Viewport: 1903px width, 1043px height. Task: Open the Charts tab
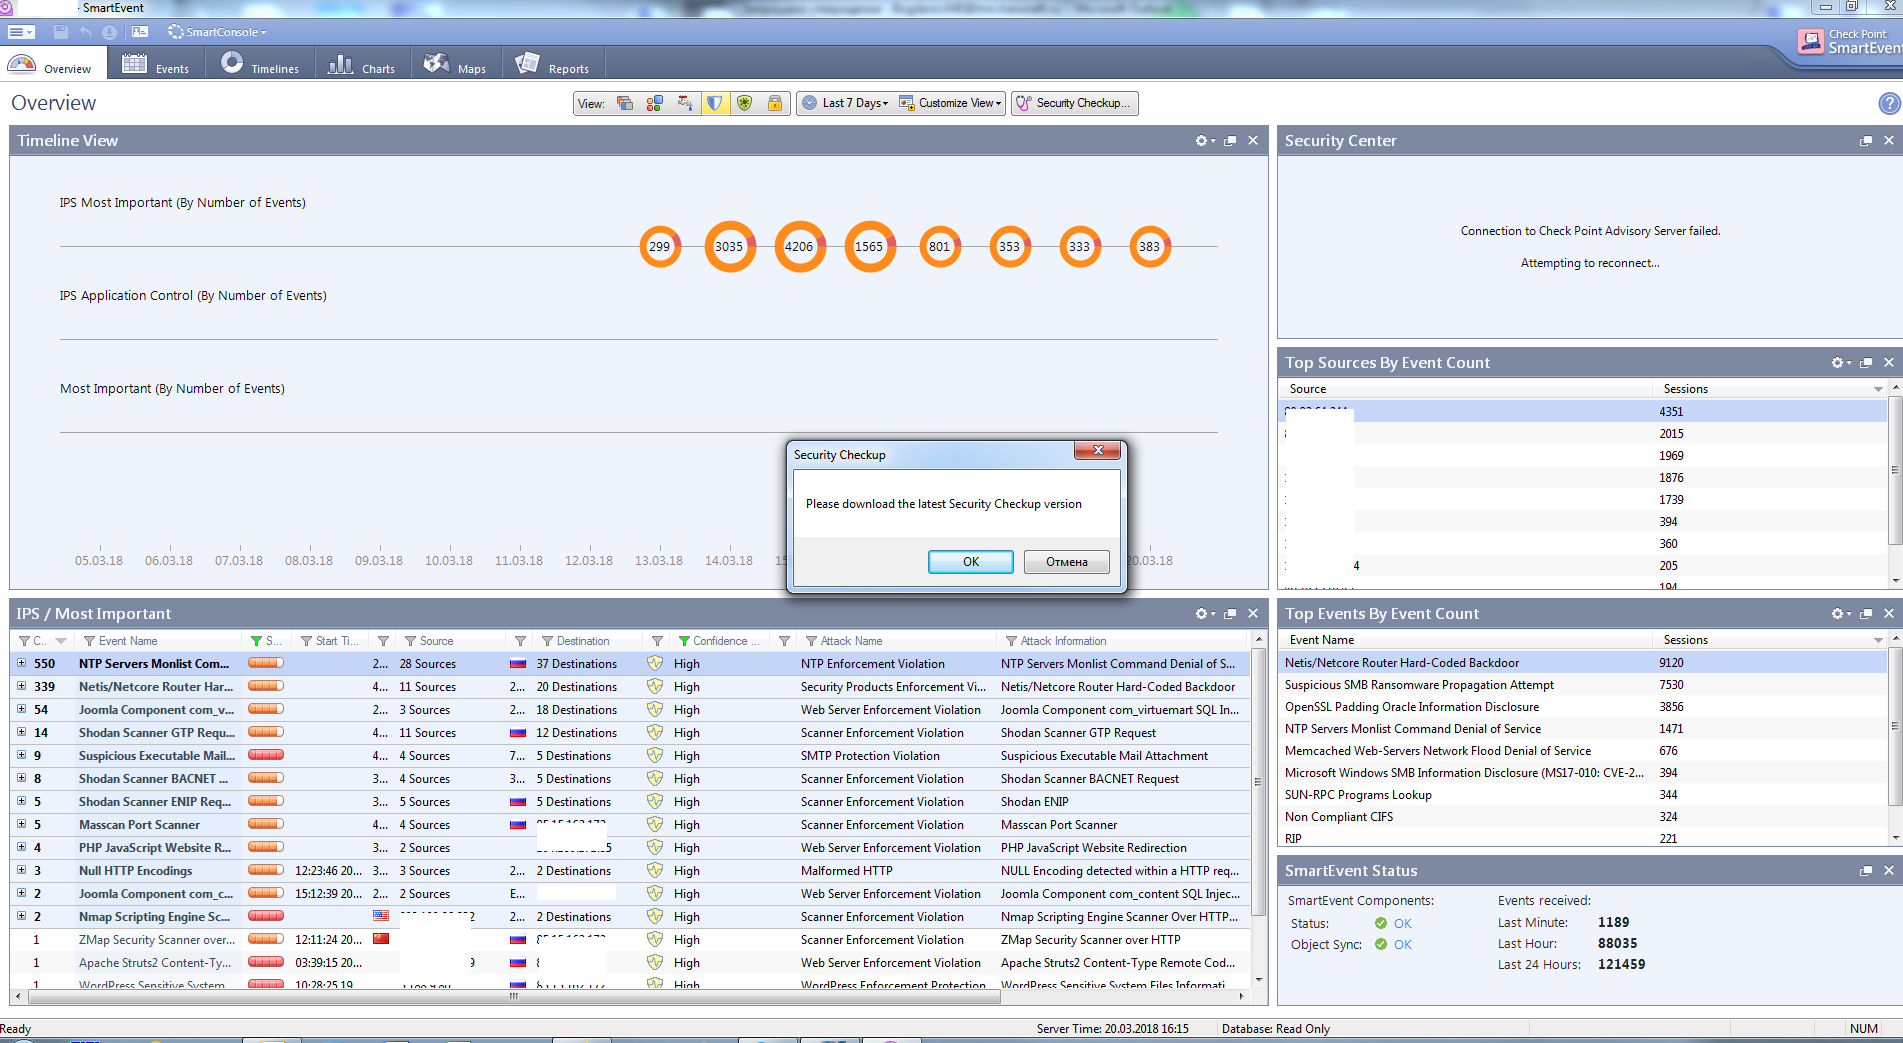(x=361, y=65)
